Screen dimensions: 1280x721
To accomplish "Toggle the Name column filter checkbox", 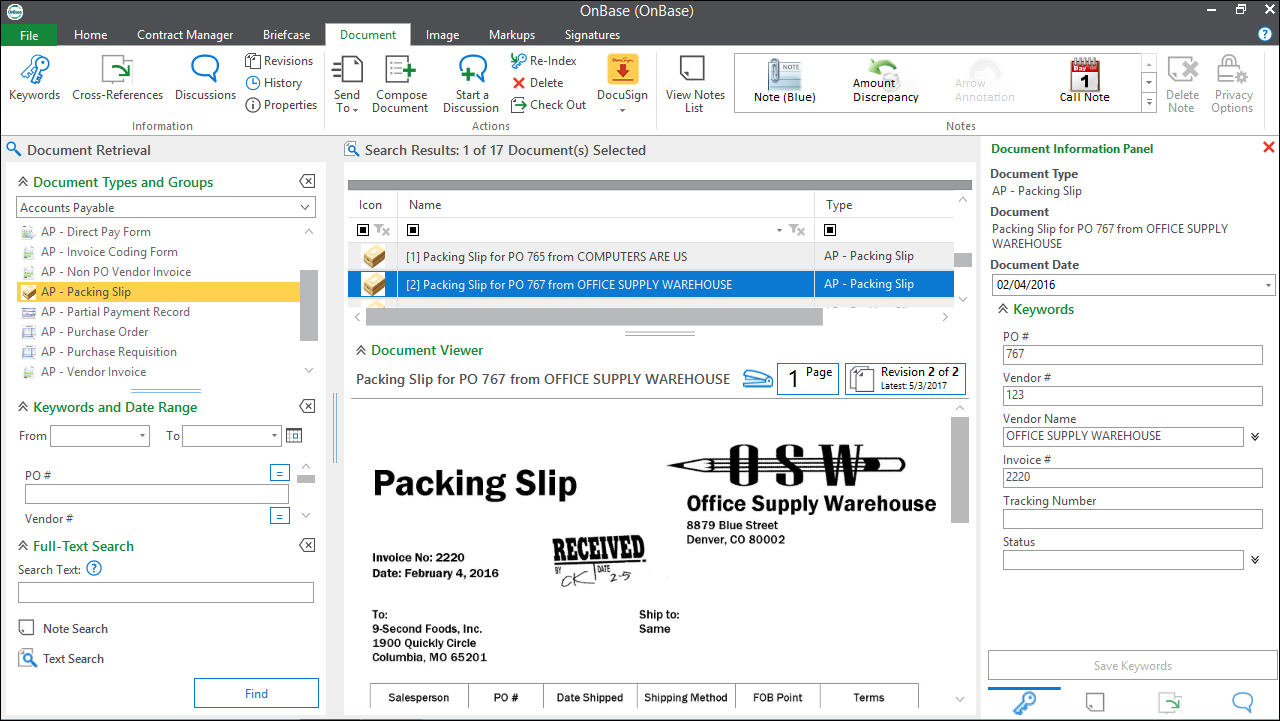I will point(413,230).
